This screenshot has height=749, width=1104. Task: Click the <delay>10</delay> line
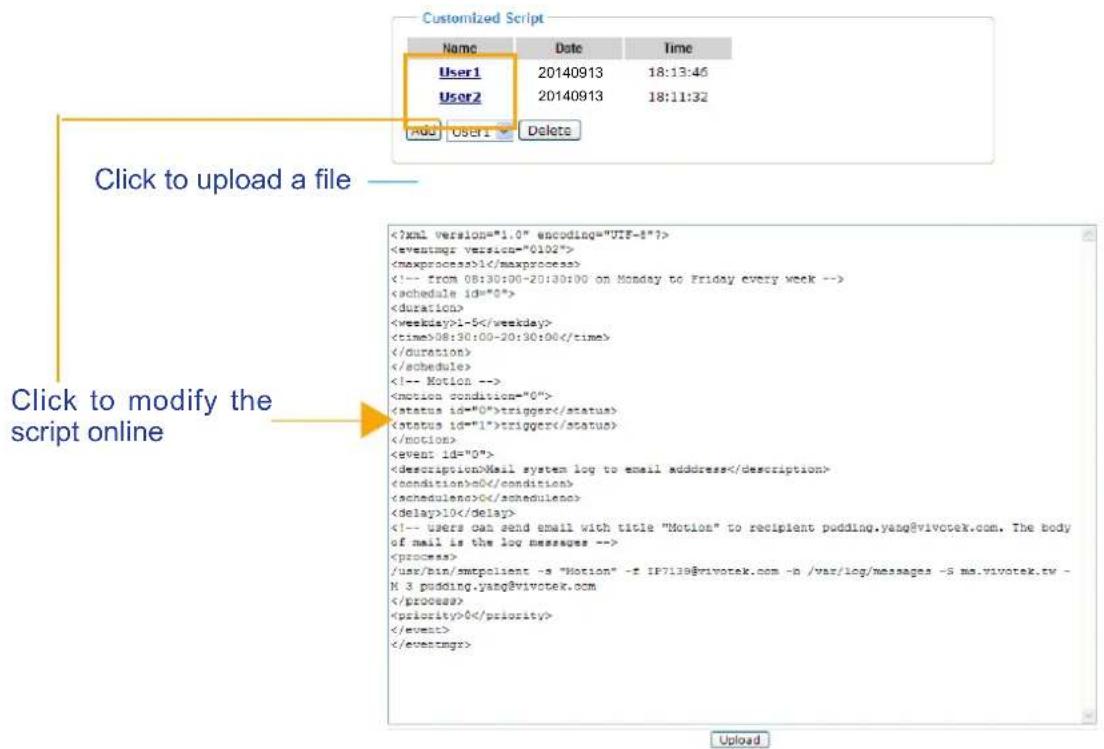453,512
